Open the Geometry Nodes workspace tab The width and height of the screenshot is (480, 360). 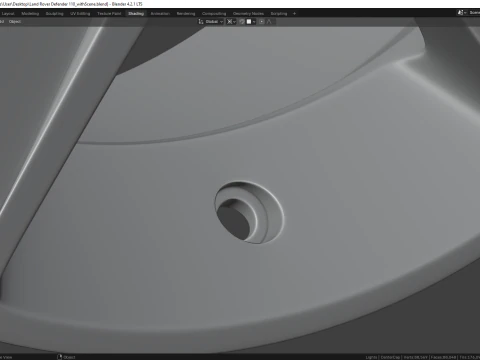point(248,14)
